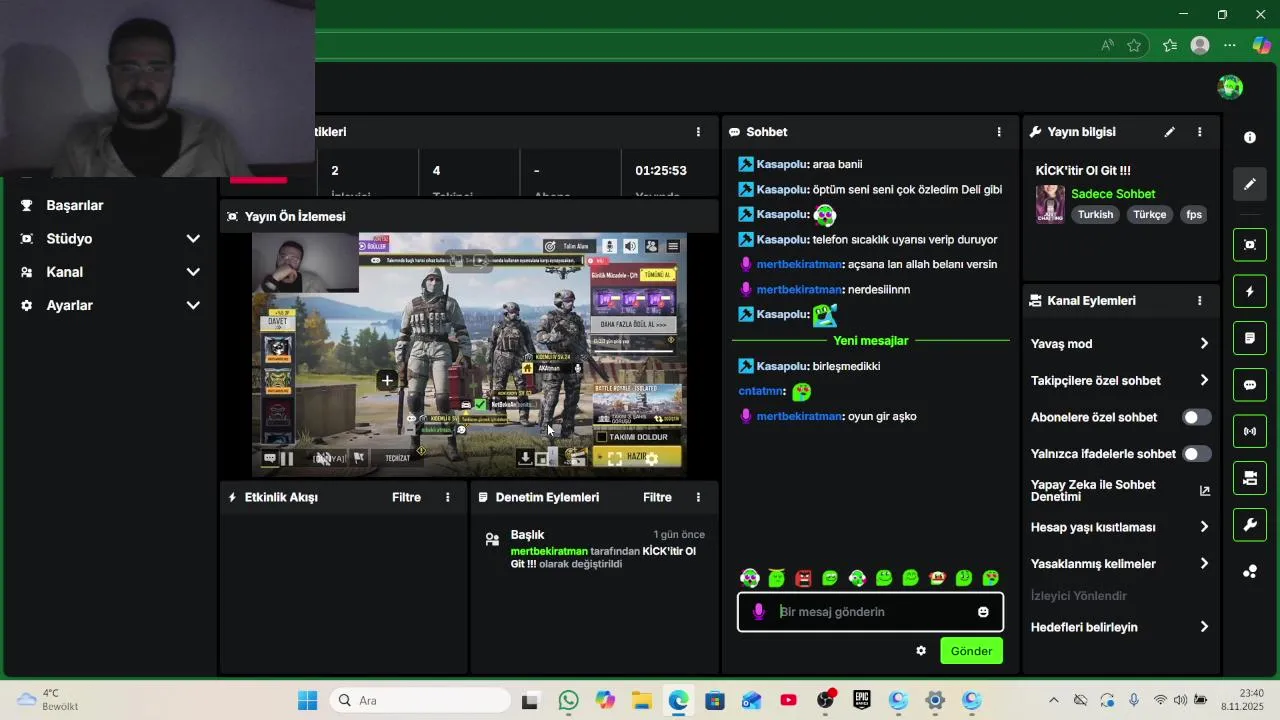Click the message 'nerdesiiinnn'
The width and height of the screenshot is (1280, 720).
point(878,289)
